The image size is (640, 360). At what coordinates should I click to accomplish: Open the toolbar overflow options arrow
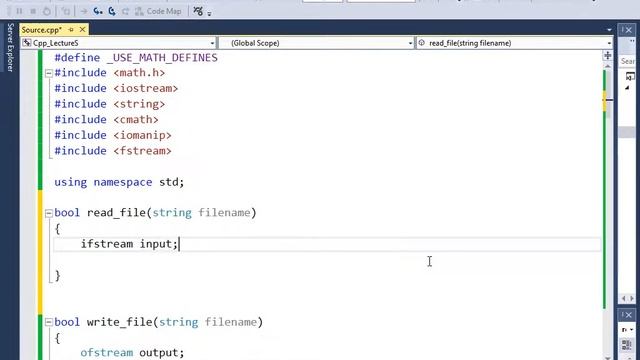click(209, 13)
